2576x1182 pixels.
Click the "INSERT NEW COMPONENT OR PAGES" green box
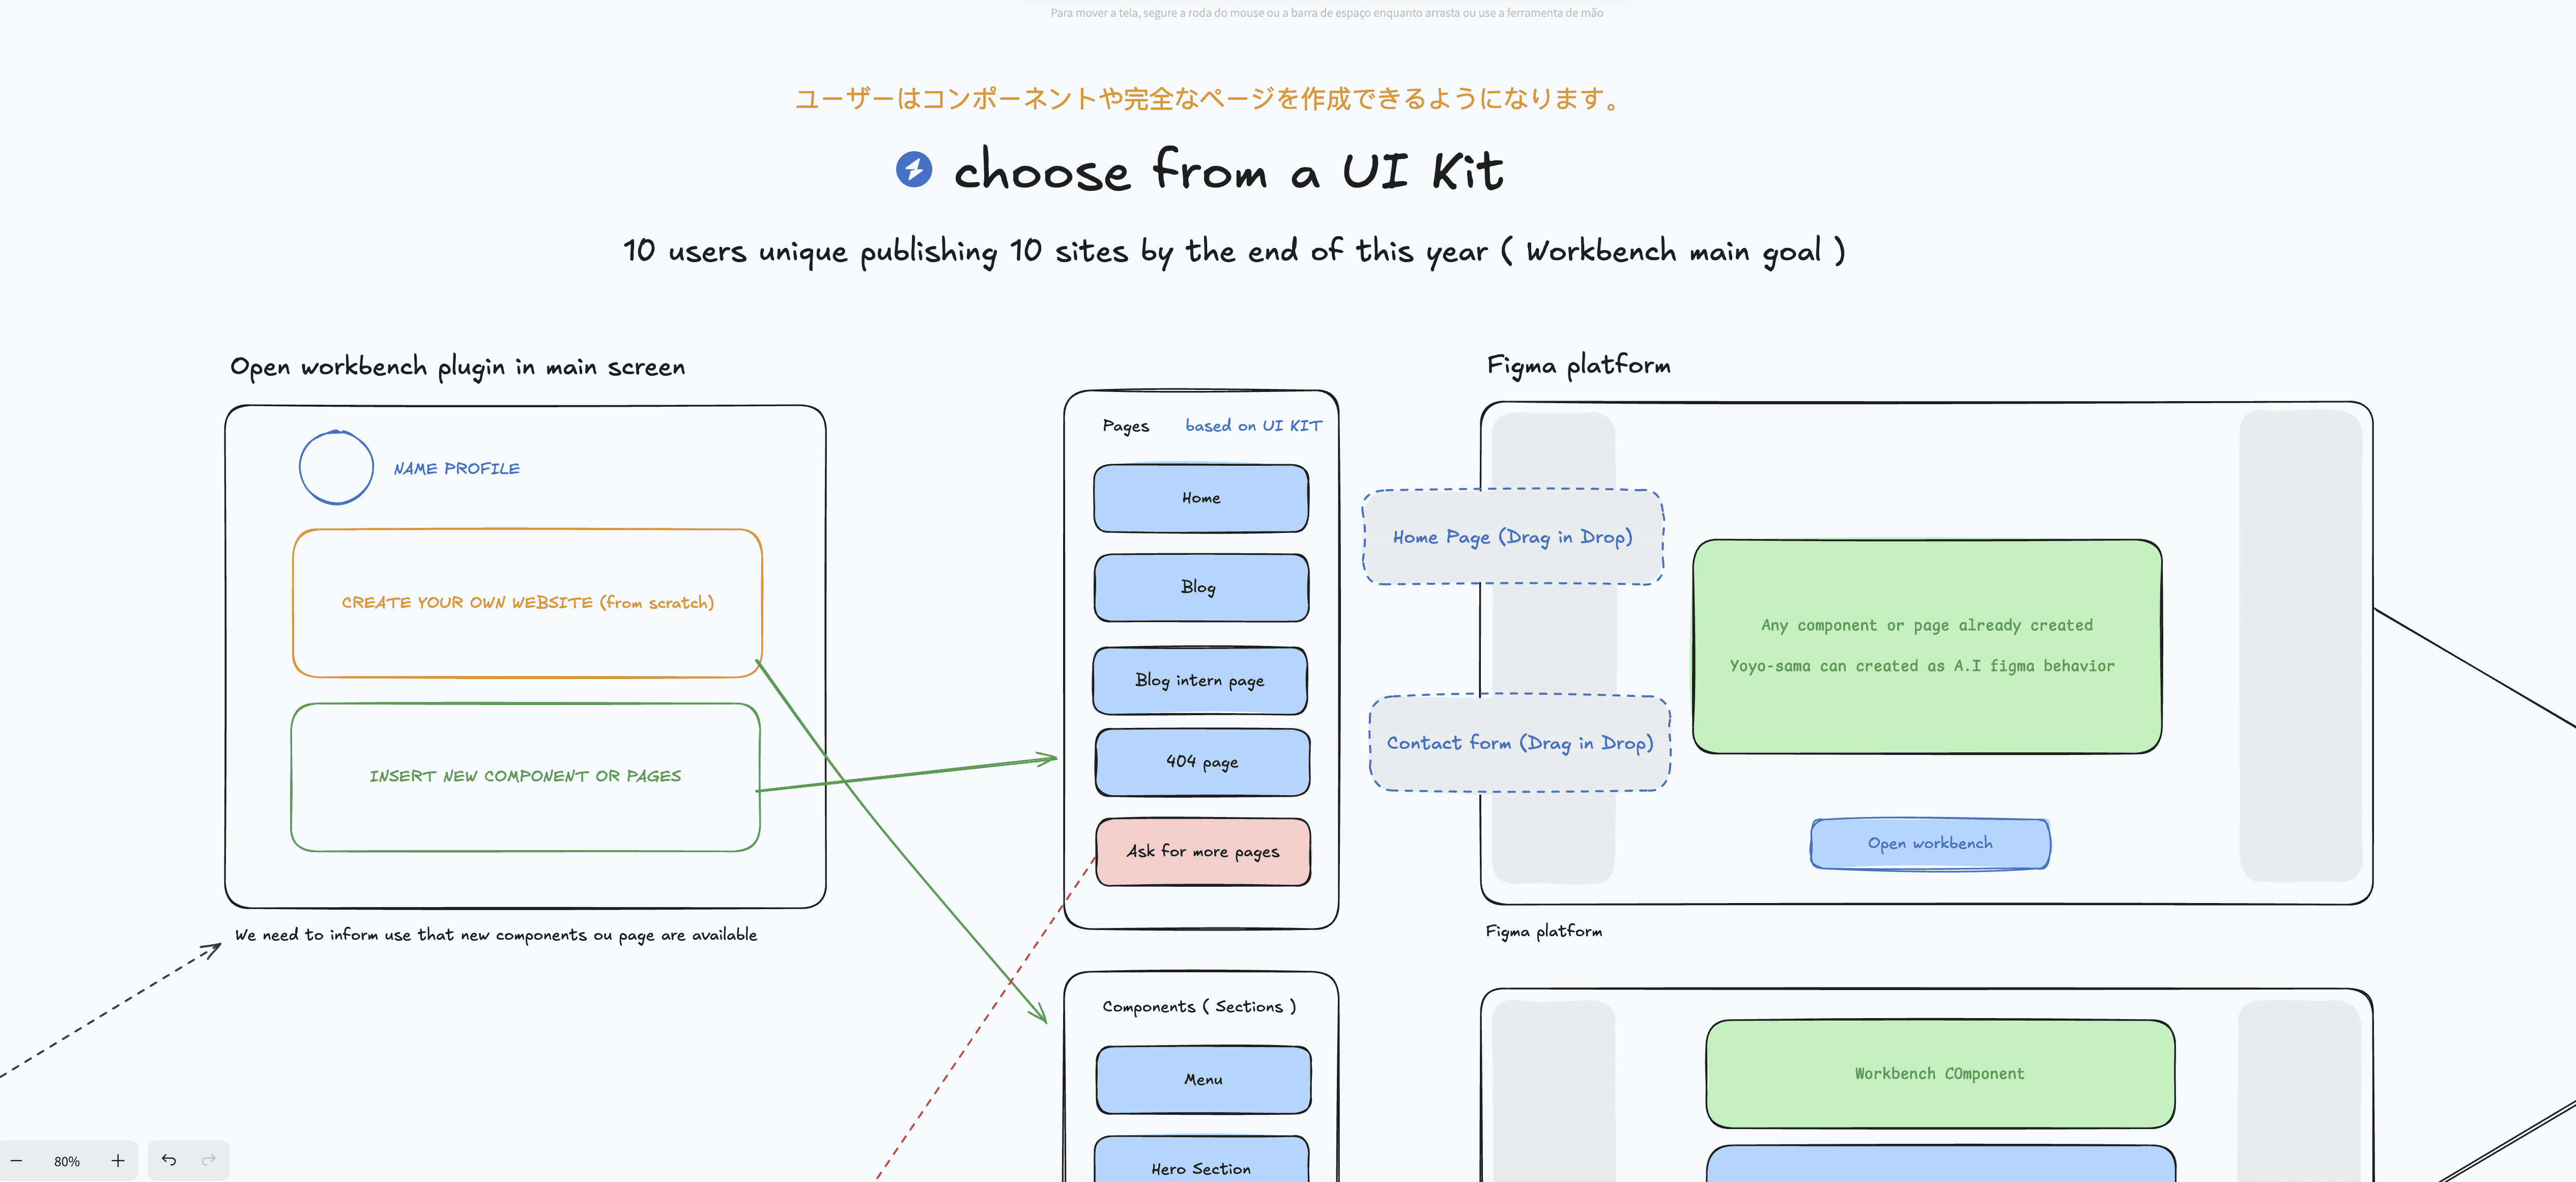pos(525,777)
